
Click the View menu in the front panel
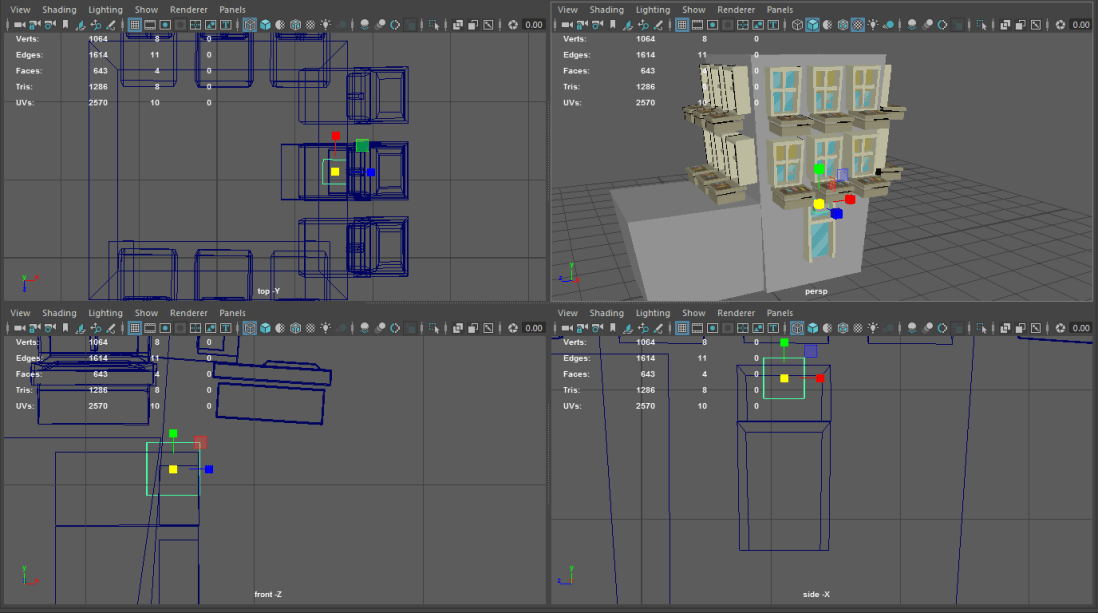pyautogui.click(x=20, y=313)
